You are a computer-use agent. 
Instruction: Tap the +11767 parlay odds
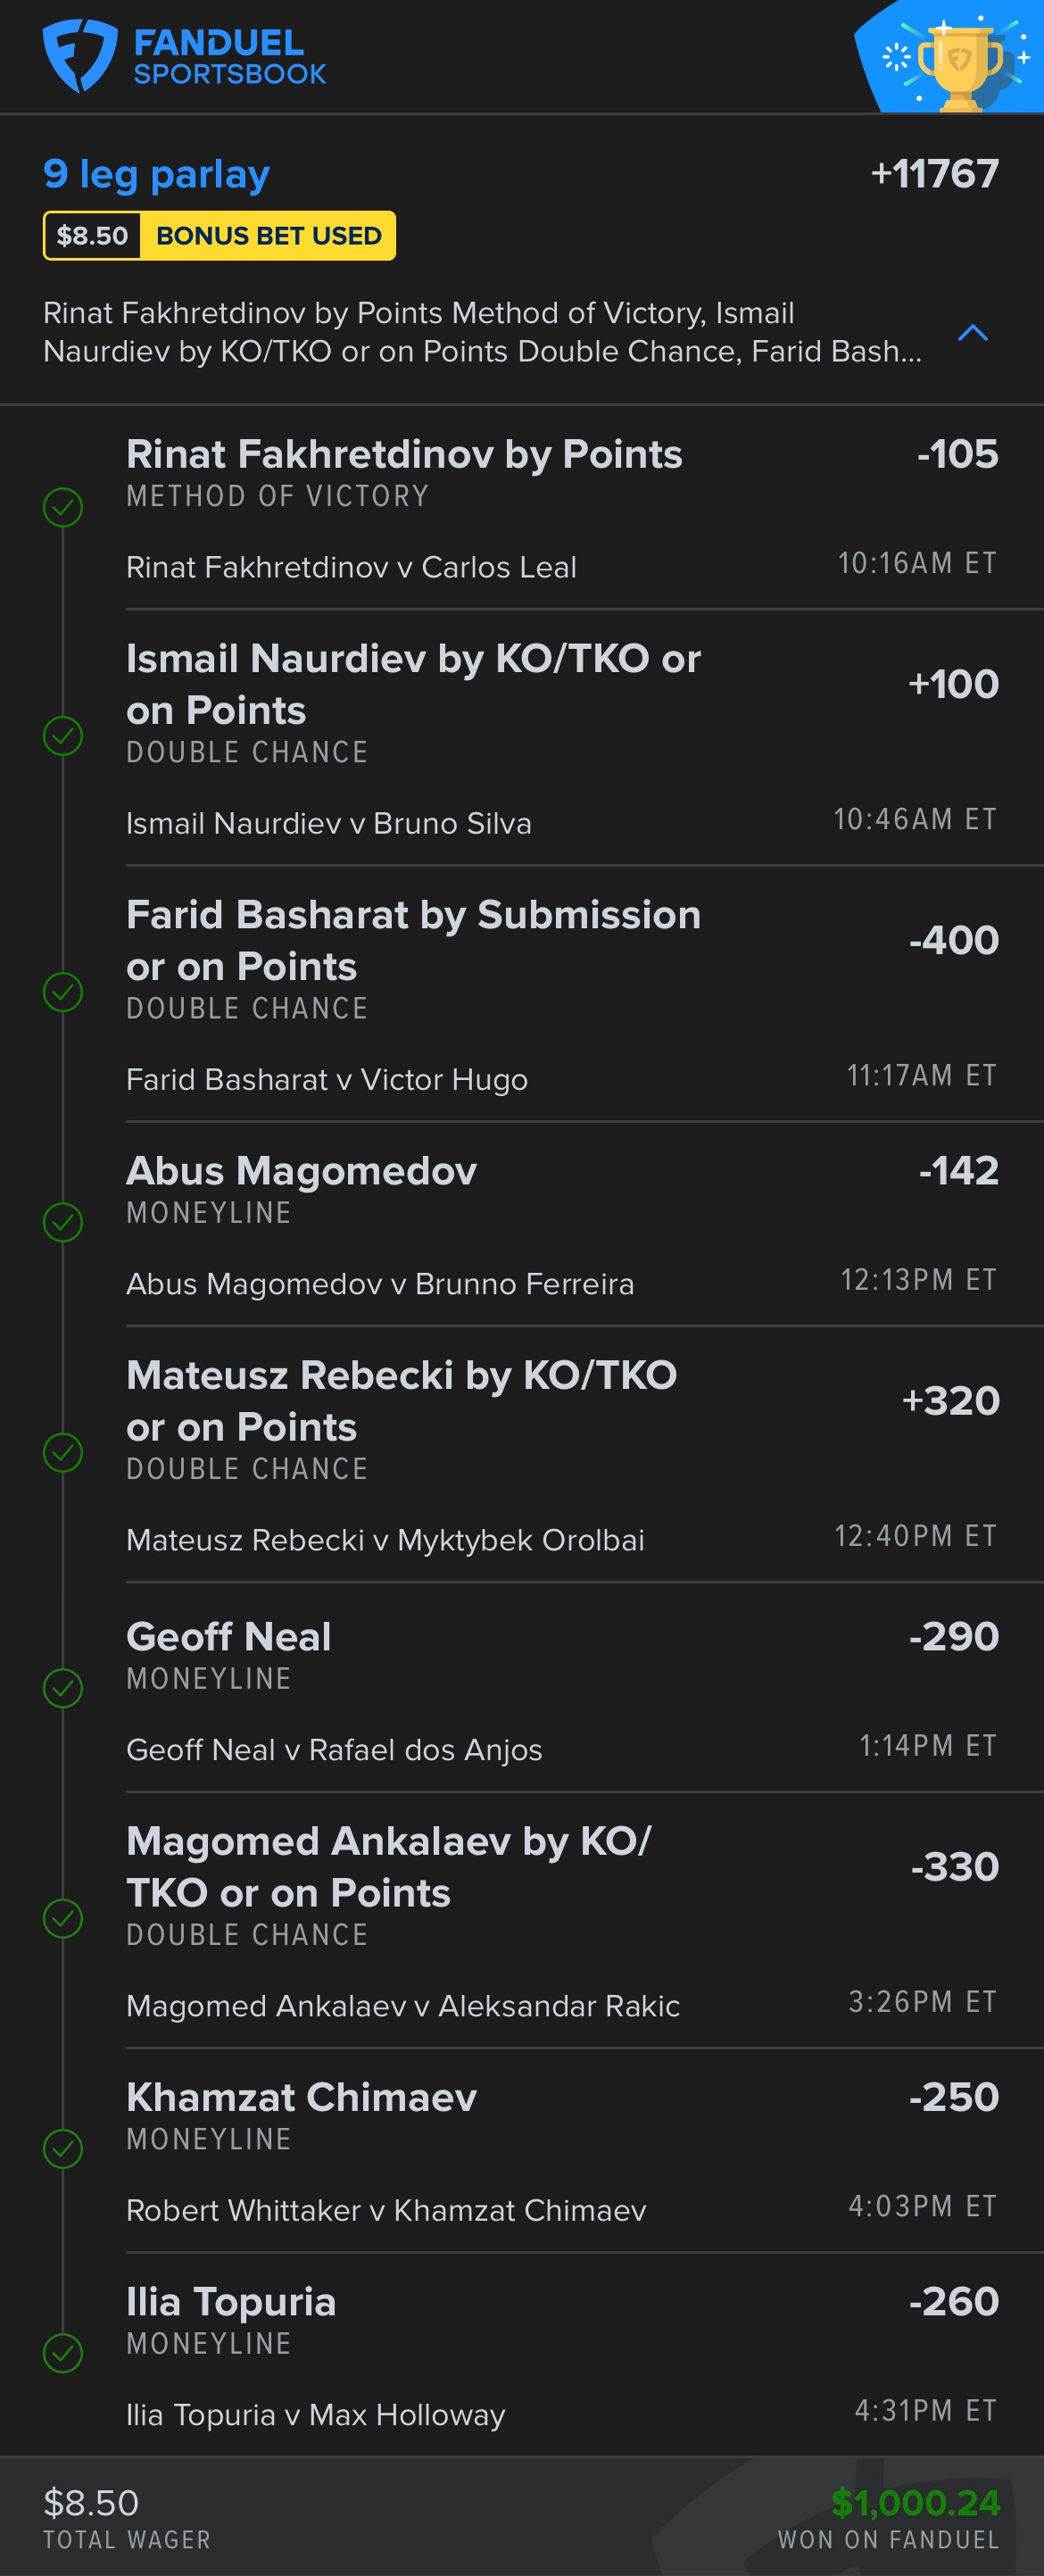[935, 174]
